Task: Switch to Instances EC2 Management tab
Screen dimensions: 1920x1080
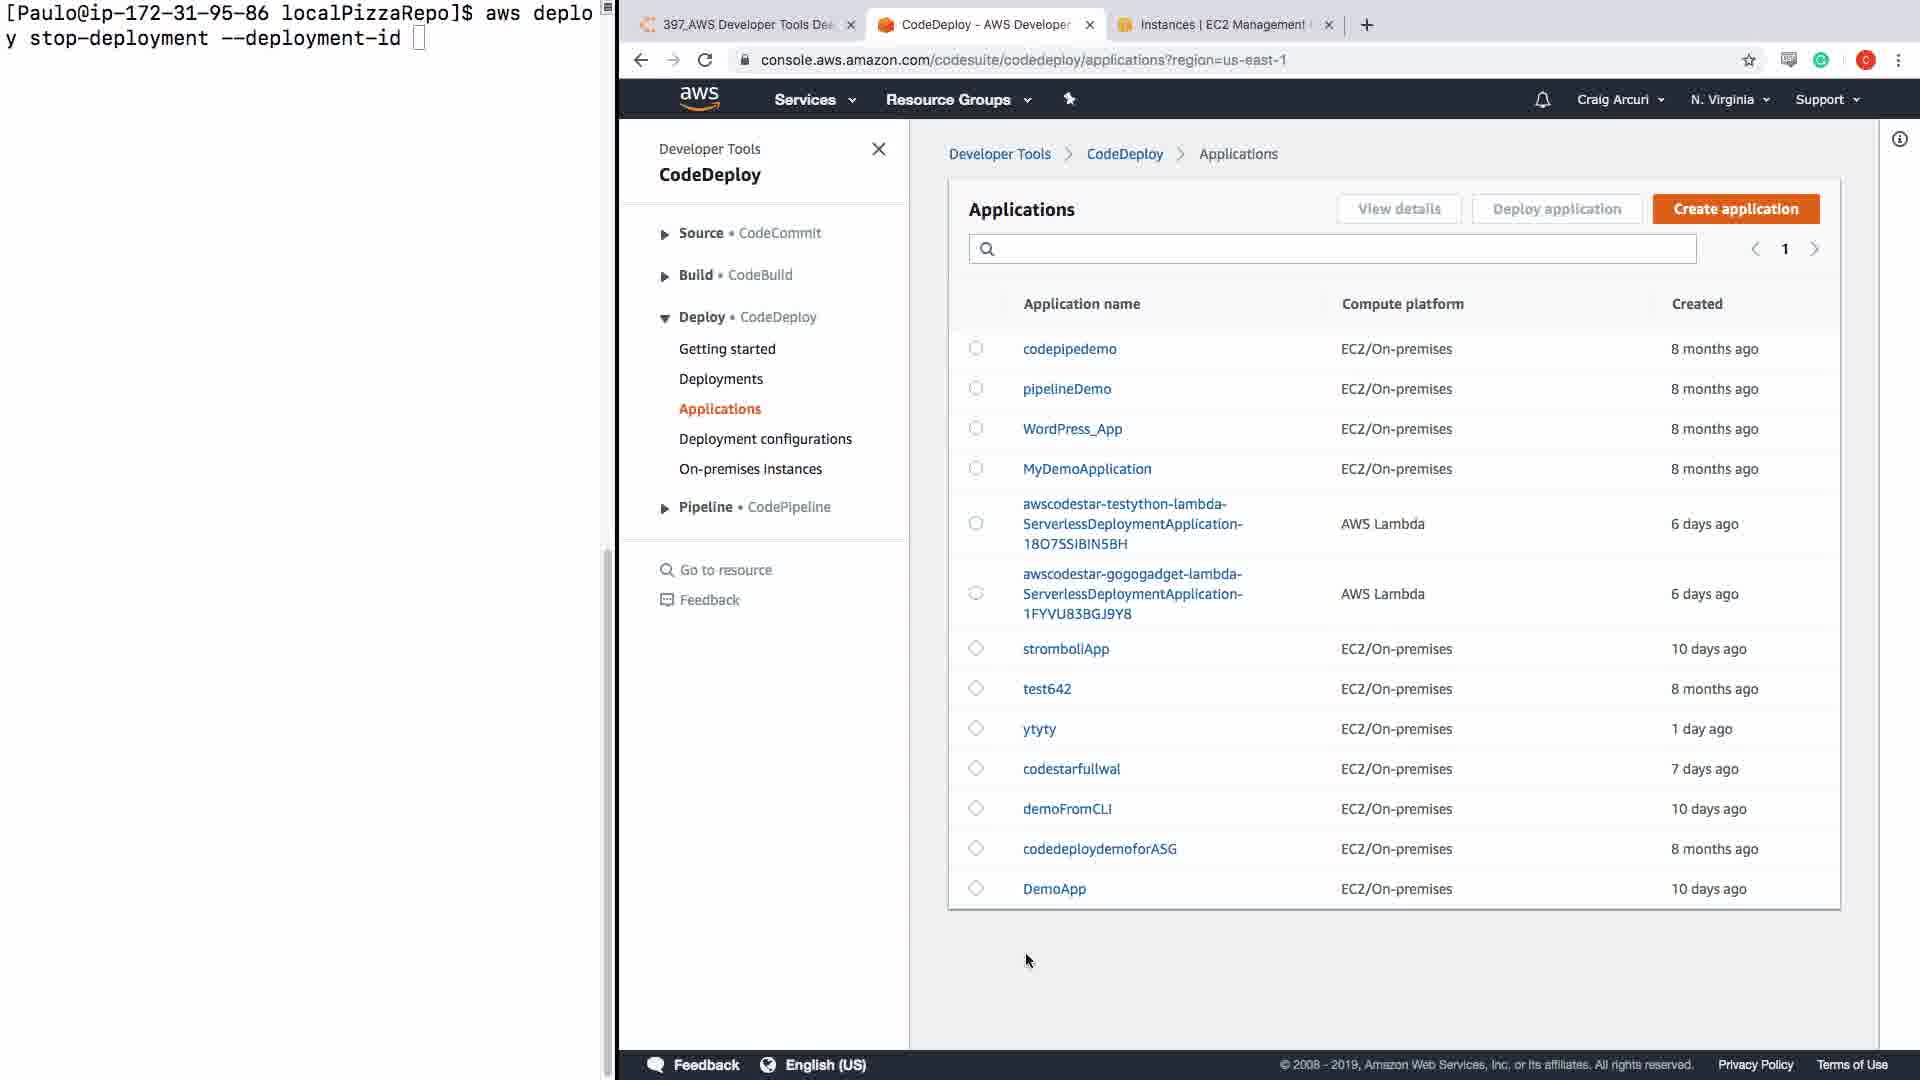Action: 1220,25
